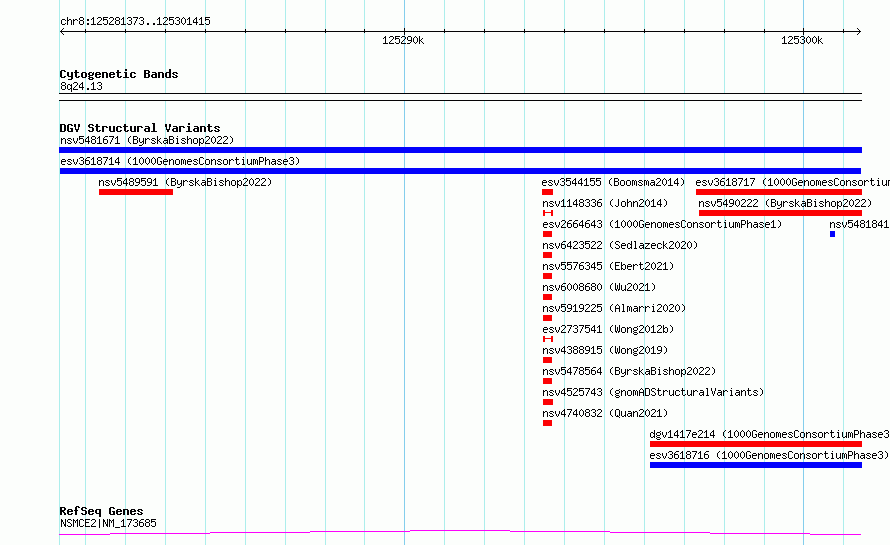Select the red block under esv3544155
This screenshot has height=545, width=890.
[547, 192]
